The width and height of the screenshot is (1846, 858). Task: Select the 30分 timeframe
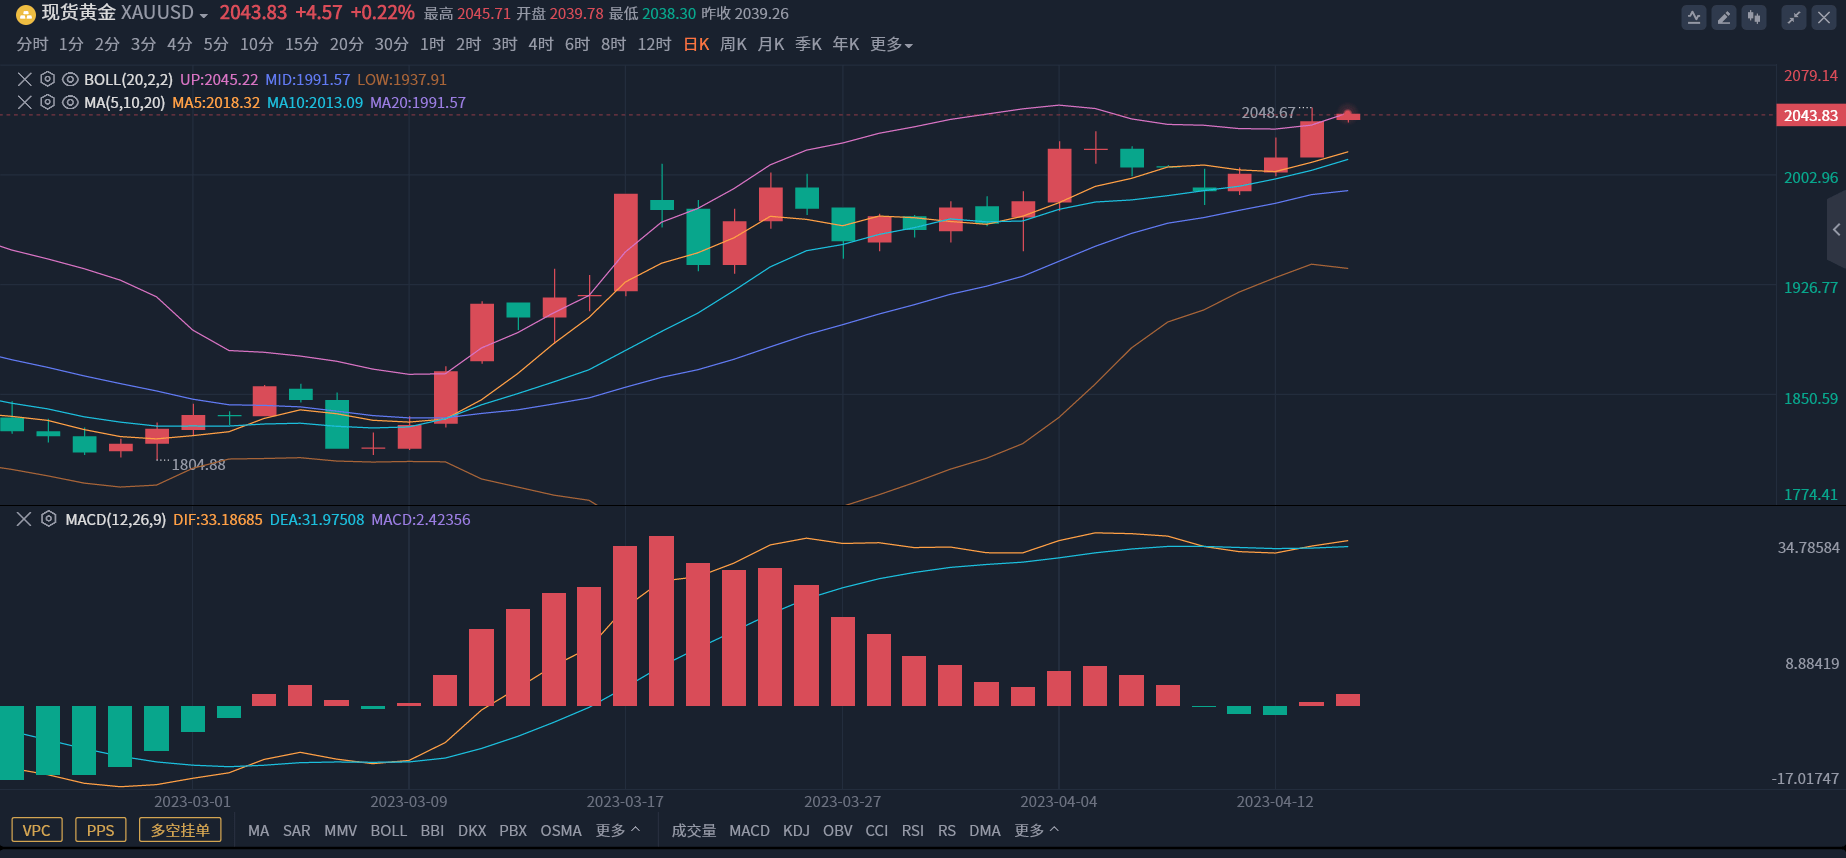point(392,44)
